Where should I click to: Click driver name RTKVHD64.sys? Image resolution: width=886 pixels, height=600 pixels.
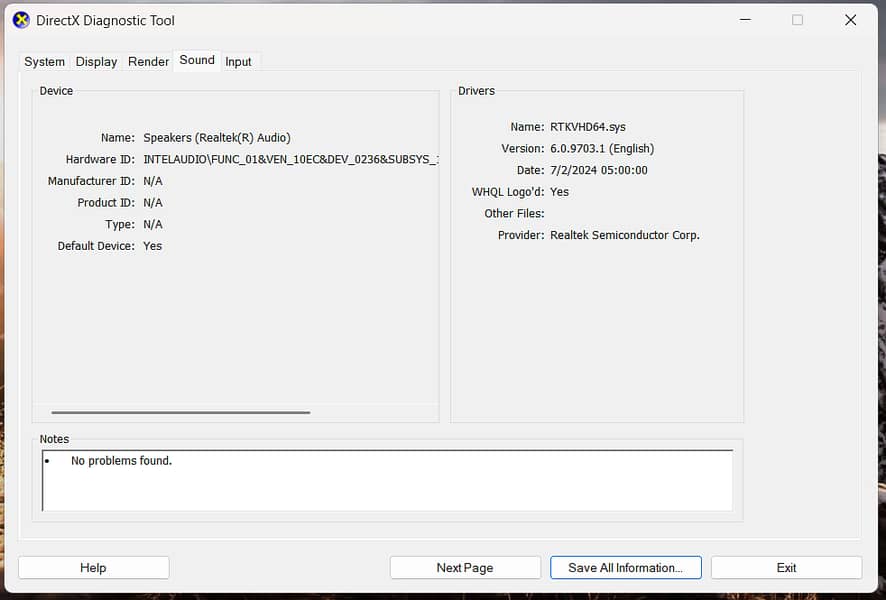pyautogui.click(x=588, y=127)
